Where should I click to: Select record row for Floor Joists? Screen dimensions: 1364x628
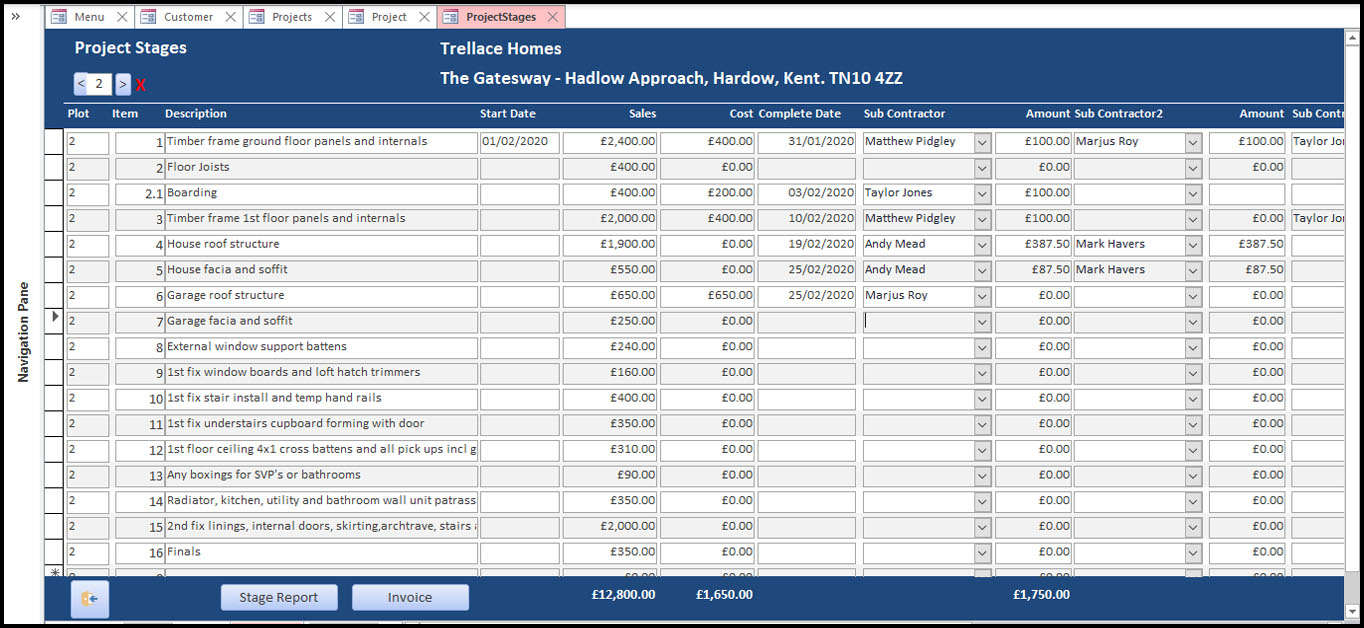point(54,168)
